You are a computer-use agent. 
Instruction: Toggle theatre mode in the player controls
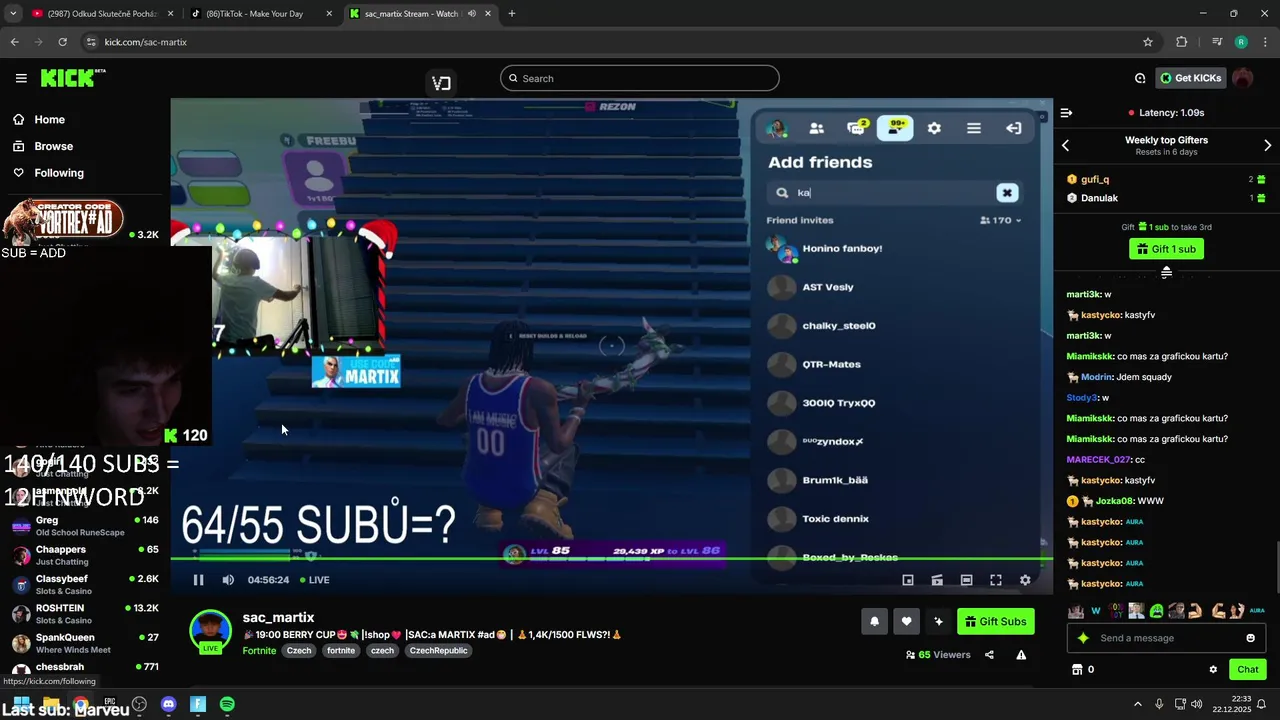[966, 580]
